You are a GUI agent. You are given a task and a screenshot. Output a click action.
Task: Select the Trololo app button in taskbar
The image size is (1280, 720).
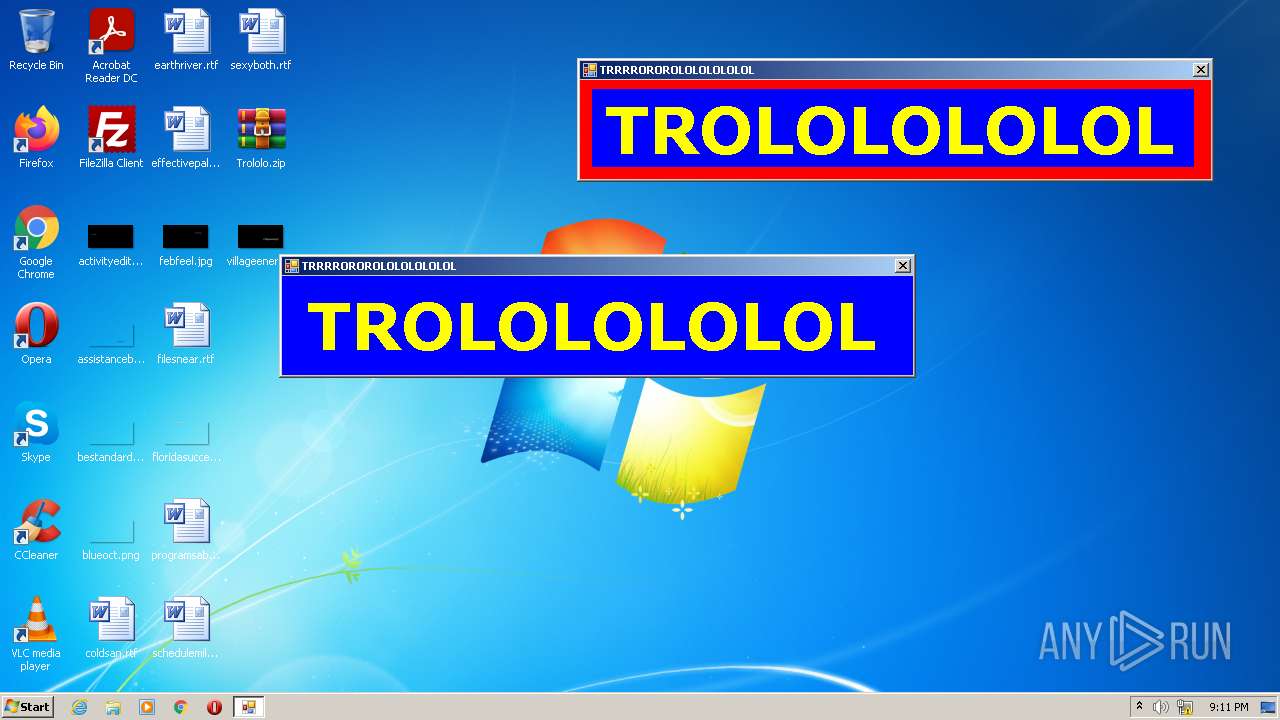point(248,707)
